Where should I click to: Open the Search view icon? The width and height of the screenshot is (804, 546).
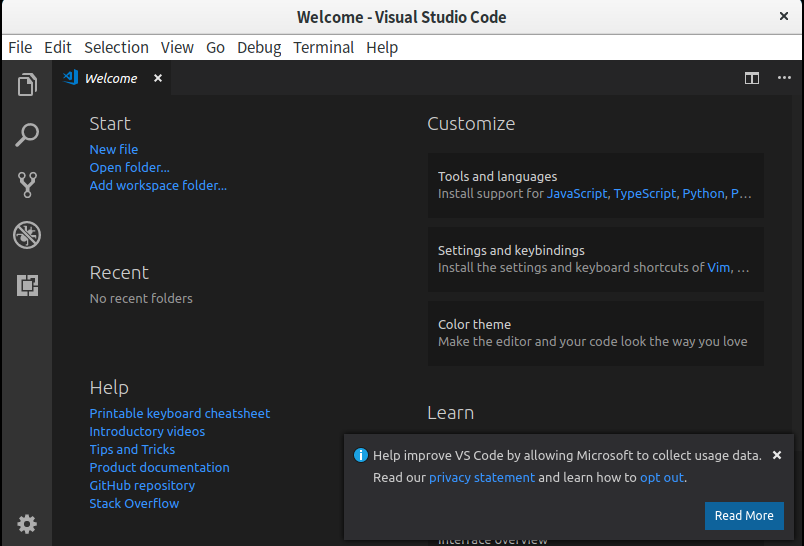(x=27, y=135)
